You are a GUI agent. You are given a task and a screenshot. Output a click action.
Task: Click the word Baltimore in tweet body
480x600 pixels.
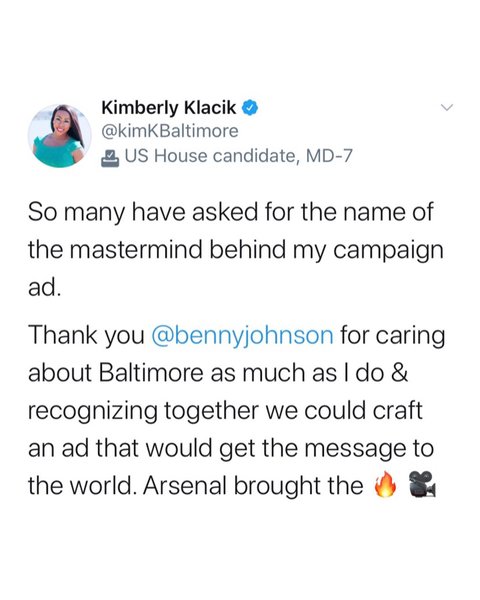(x=151, y=373)
